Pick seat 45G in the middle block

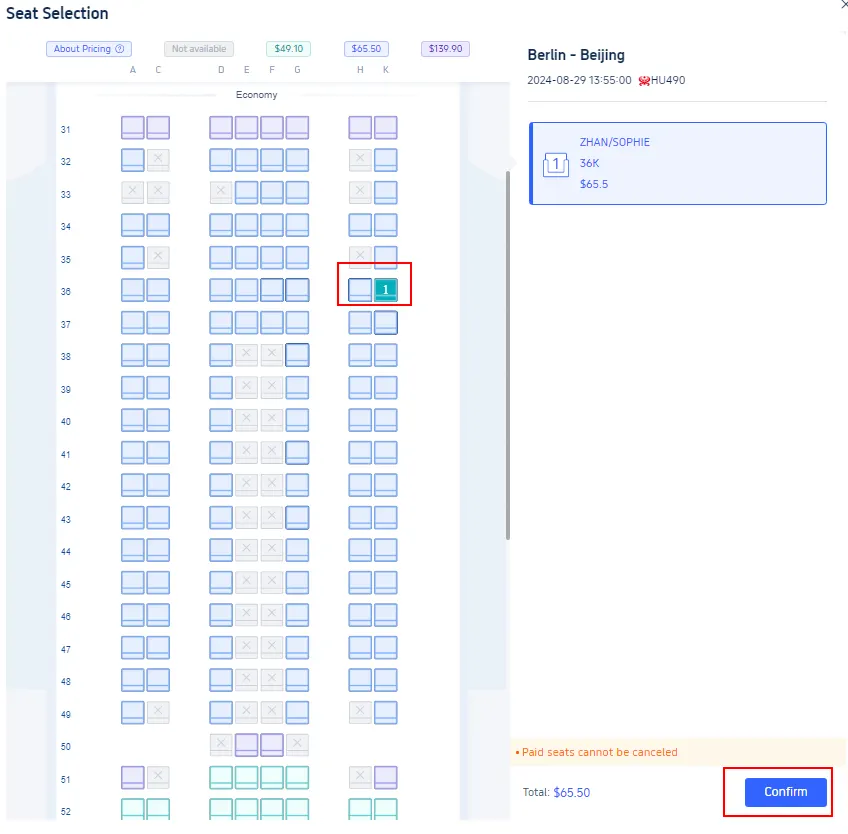[297, 583]
